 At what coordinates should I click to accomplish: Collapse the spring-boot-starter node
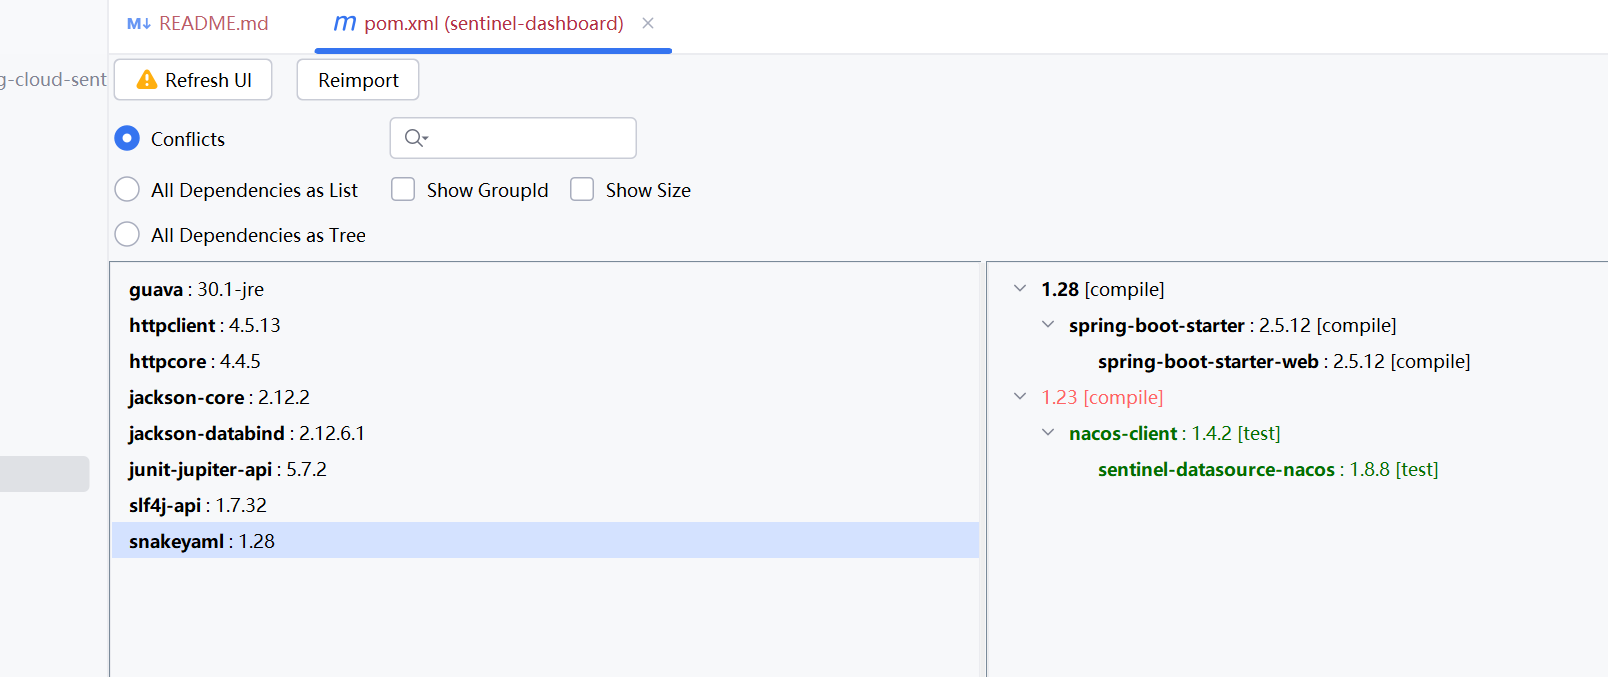pyautogui.click(x=1048, y=324)
